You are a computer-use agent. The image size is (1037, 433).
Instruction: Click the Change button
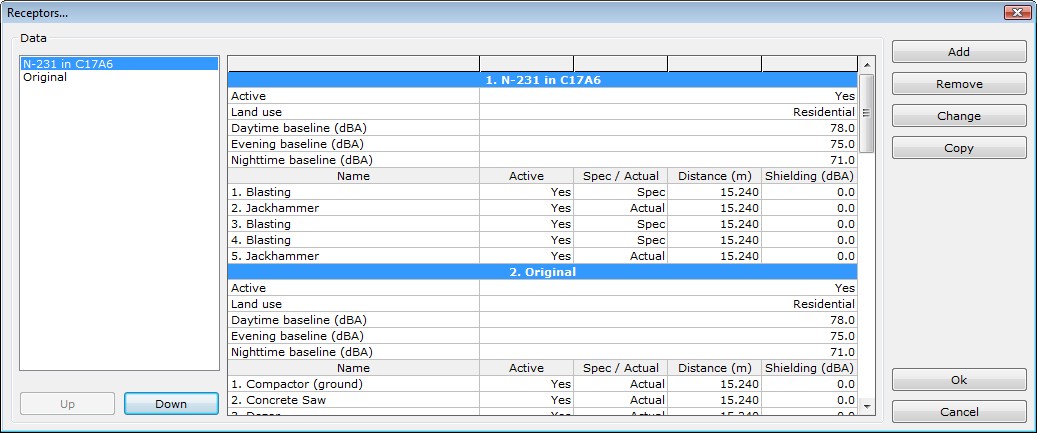click(x=958, y=116)
